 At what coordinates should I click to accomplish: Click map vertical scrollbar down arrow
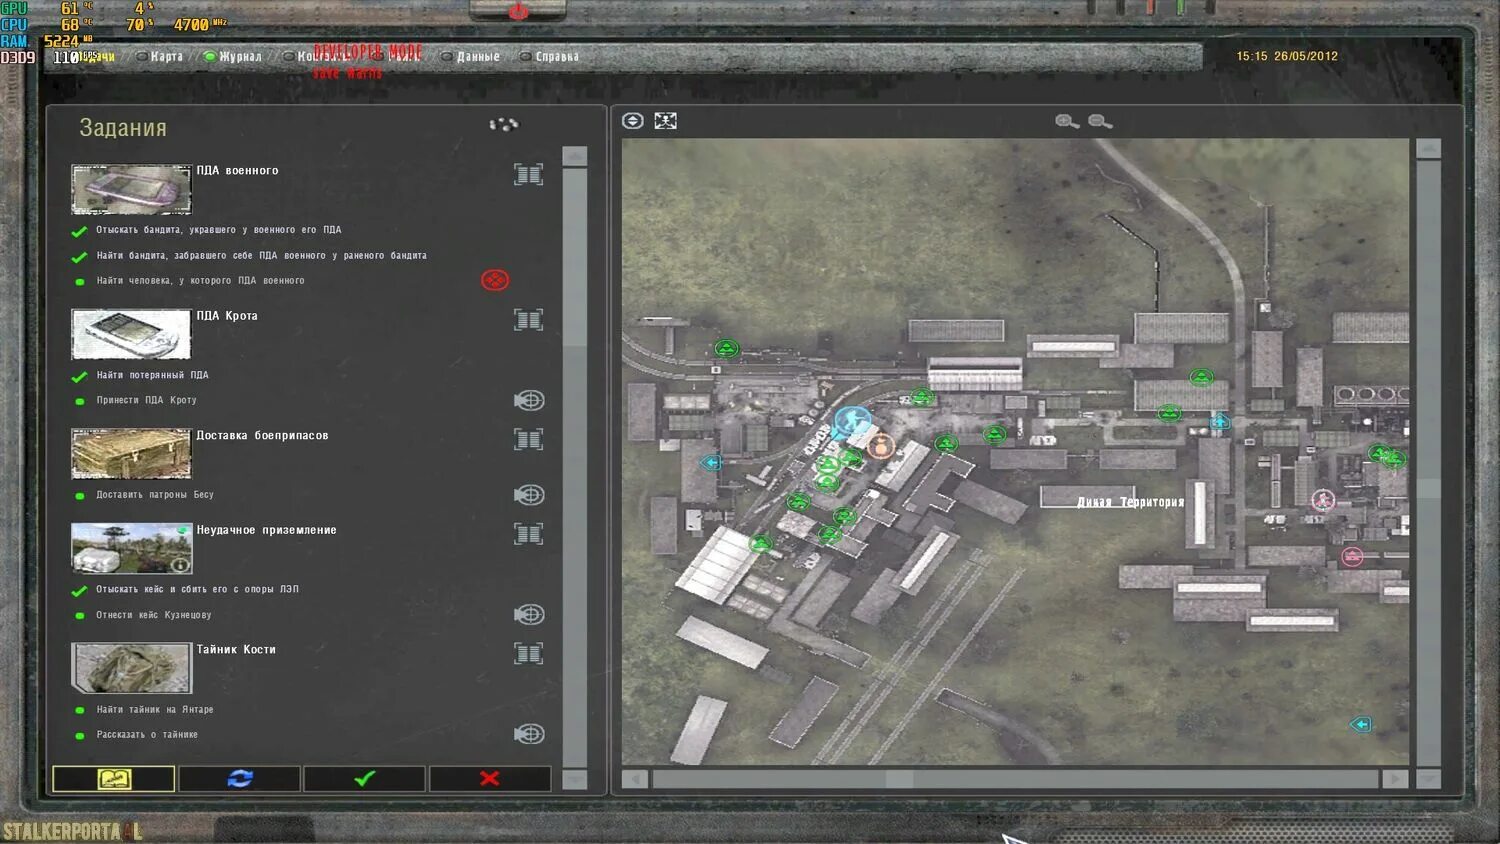pyautogui.click(x=1429, y=778)
